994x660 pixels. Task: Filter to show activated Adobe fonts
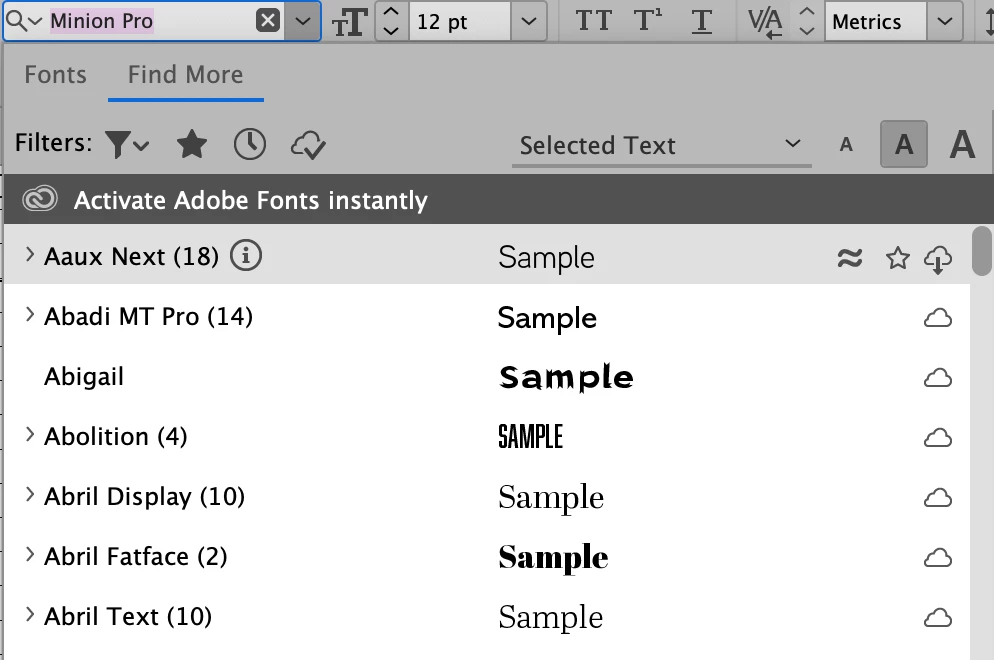click(x=308, y=145)
